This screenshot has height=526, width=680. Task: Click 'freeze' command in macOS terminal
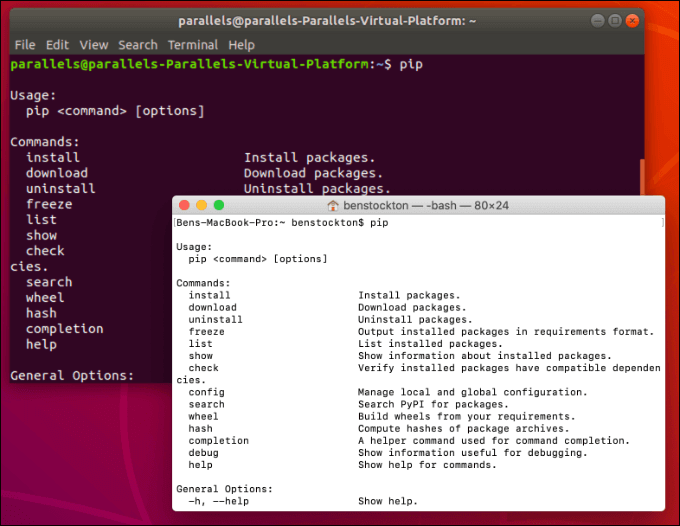pyautogui.click(x=206, y=332)
